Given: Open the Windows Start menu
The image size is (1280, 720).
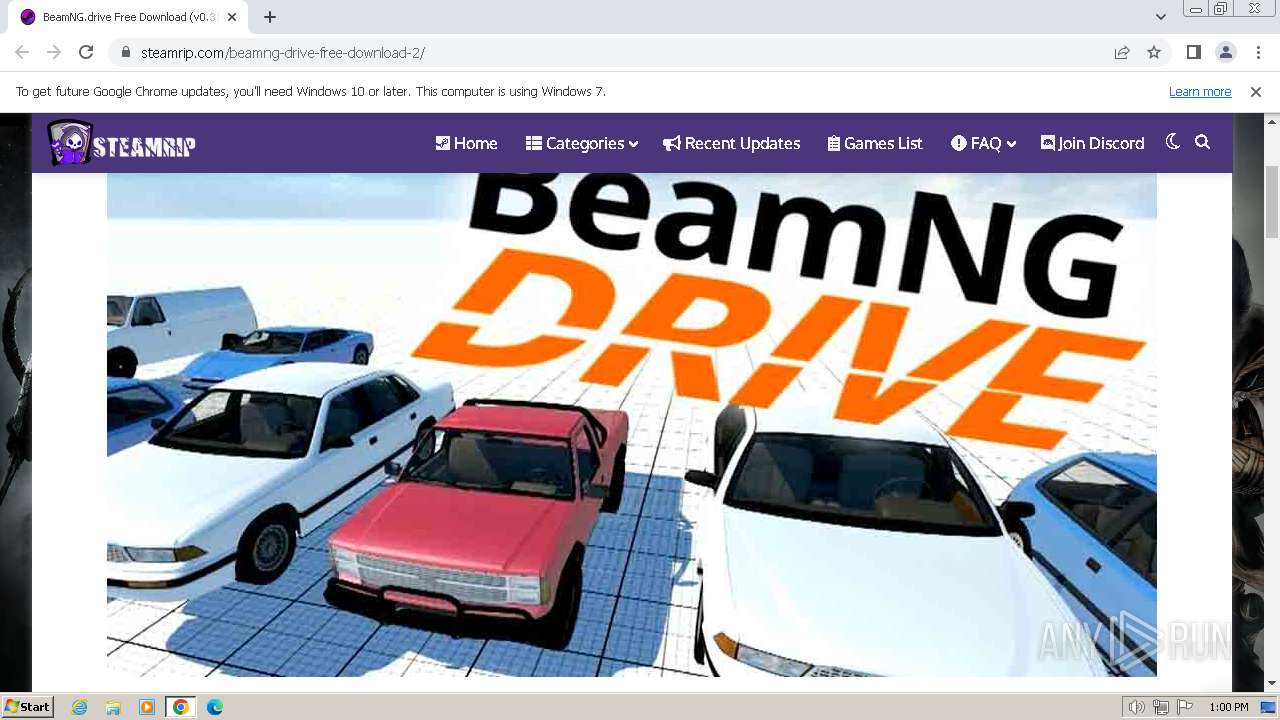Looking at the screenshot, I should click(x=28, y=706).
